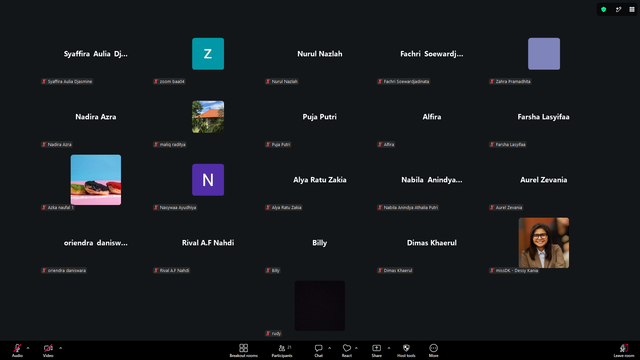The image size is (640, 360).
Task: Select Zahra Pramadhita's lavender avatar
Action: (x=544, y=54)
